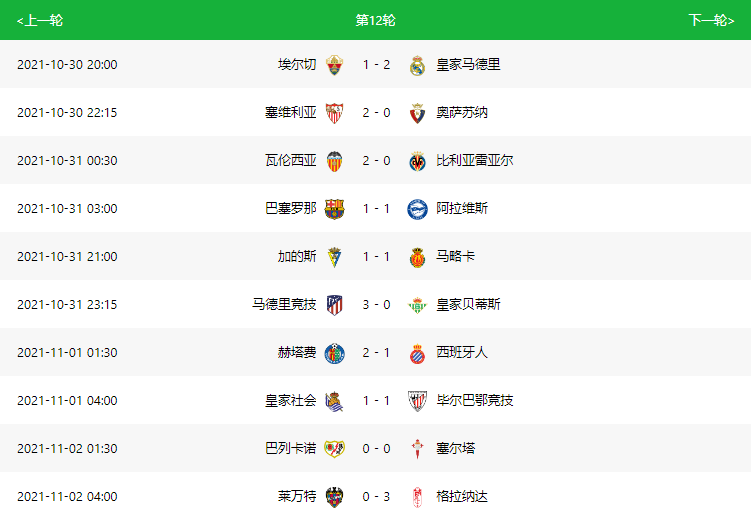Open the 1 - 1 巴塞罗那 match score

[x=376, y=209]
